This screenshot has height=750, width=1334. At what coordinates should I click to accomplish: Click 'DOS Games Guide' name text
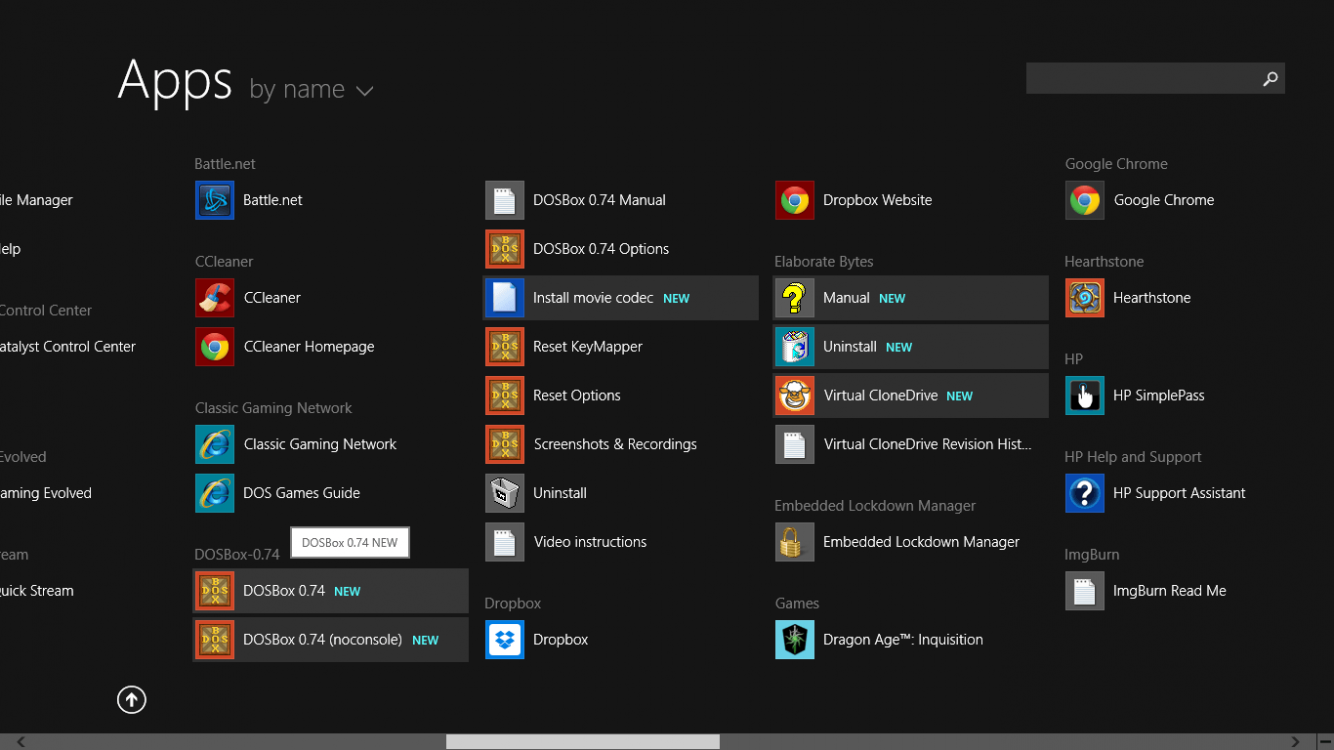pos(301,493)
